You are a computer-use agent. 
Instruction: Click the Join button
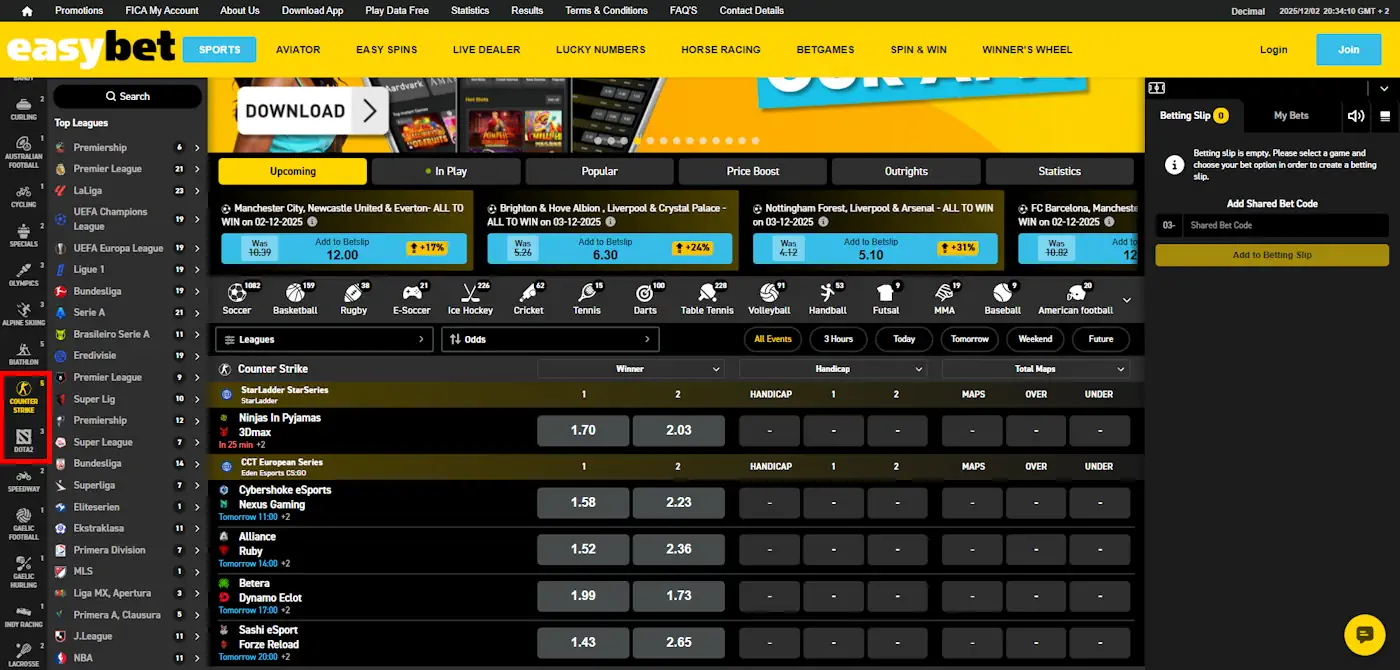1348,48
